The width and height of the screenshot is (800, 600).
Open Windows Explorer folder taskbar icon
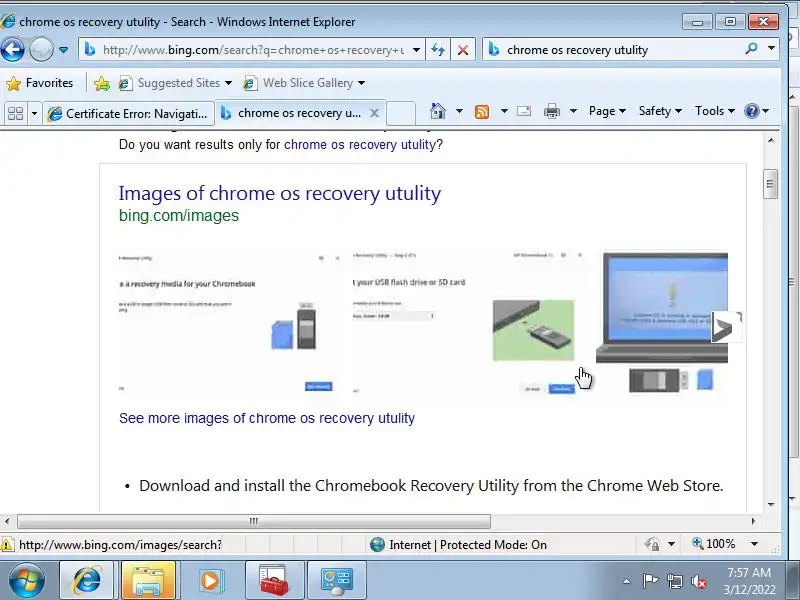(147, 580)
